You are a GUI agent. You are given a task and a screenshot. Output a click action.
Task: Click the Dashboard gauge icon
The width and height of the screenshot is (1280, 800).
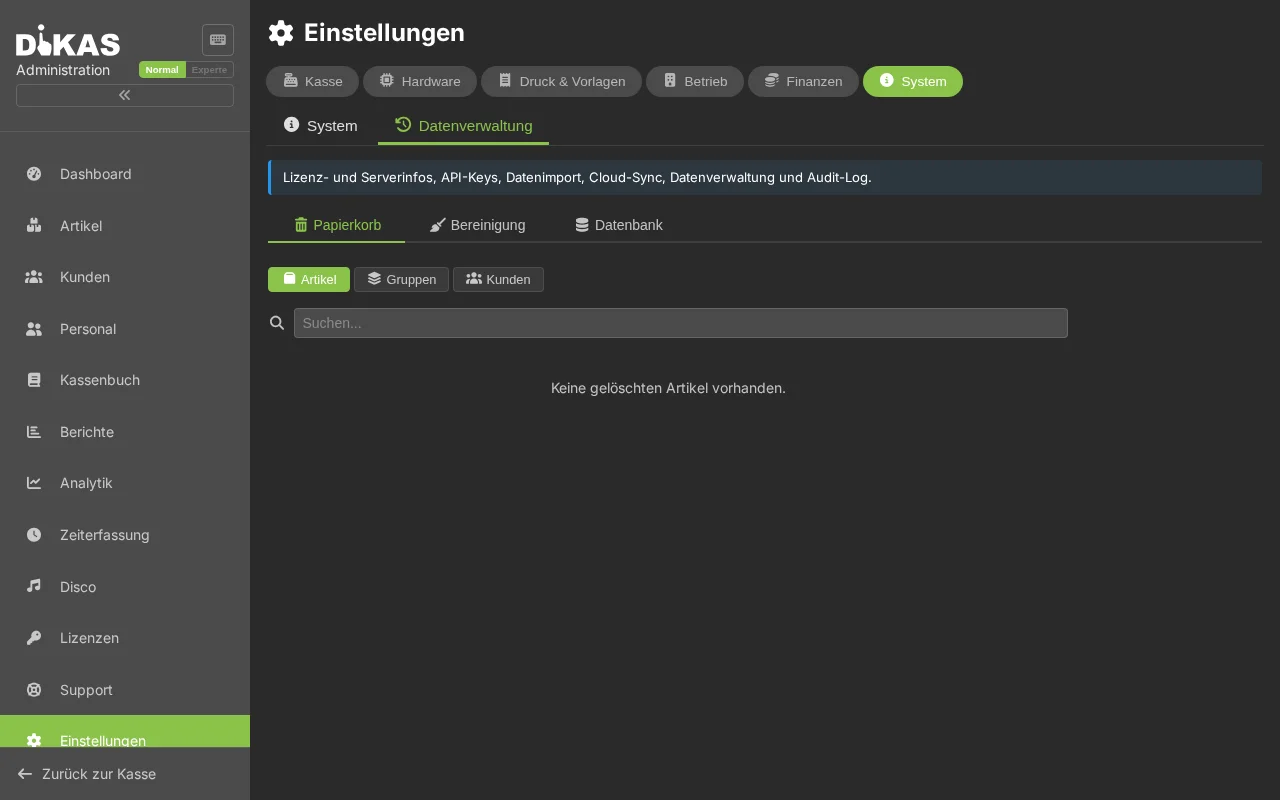34,174
